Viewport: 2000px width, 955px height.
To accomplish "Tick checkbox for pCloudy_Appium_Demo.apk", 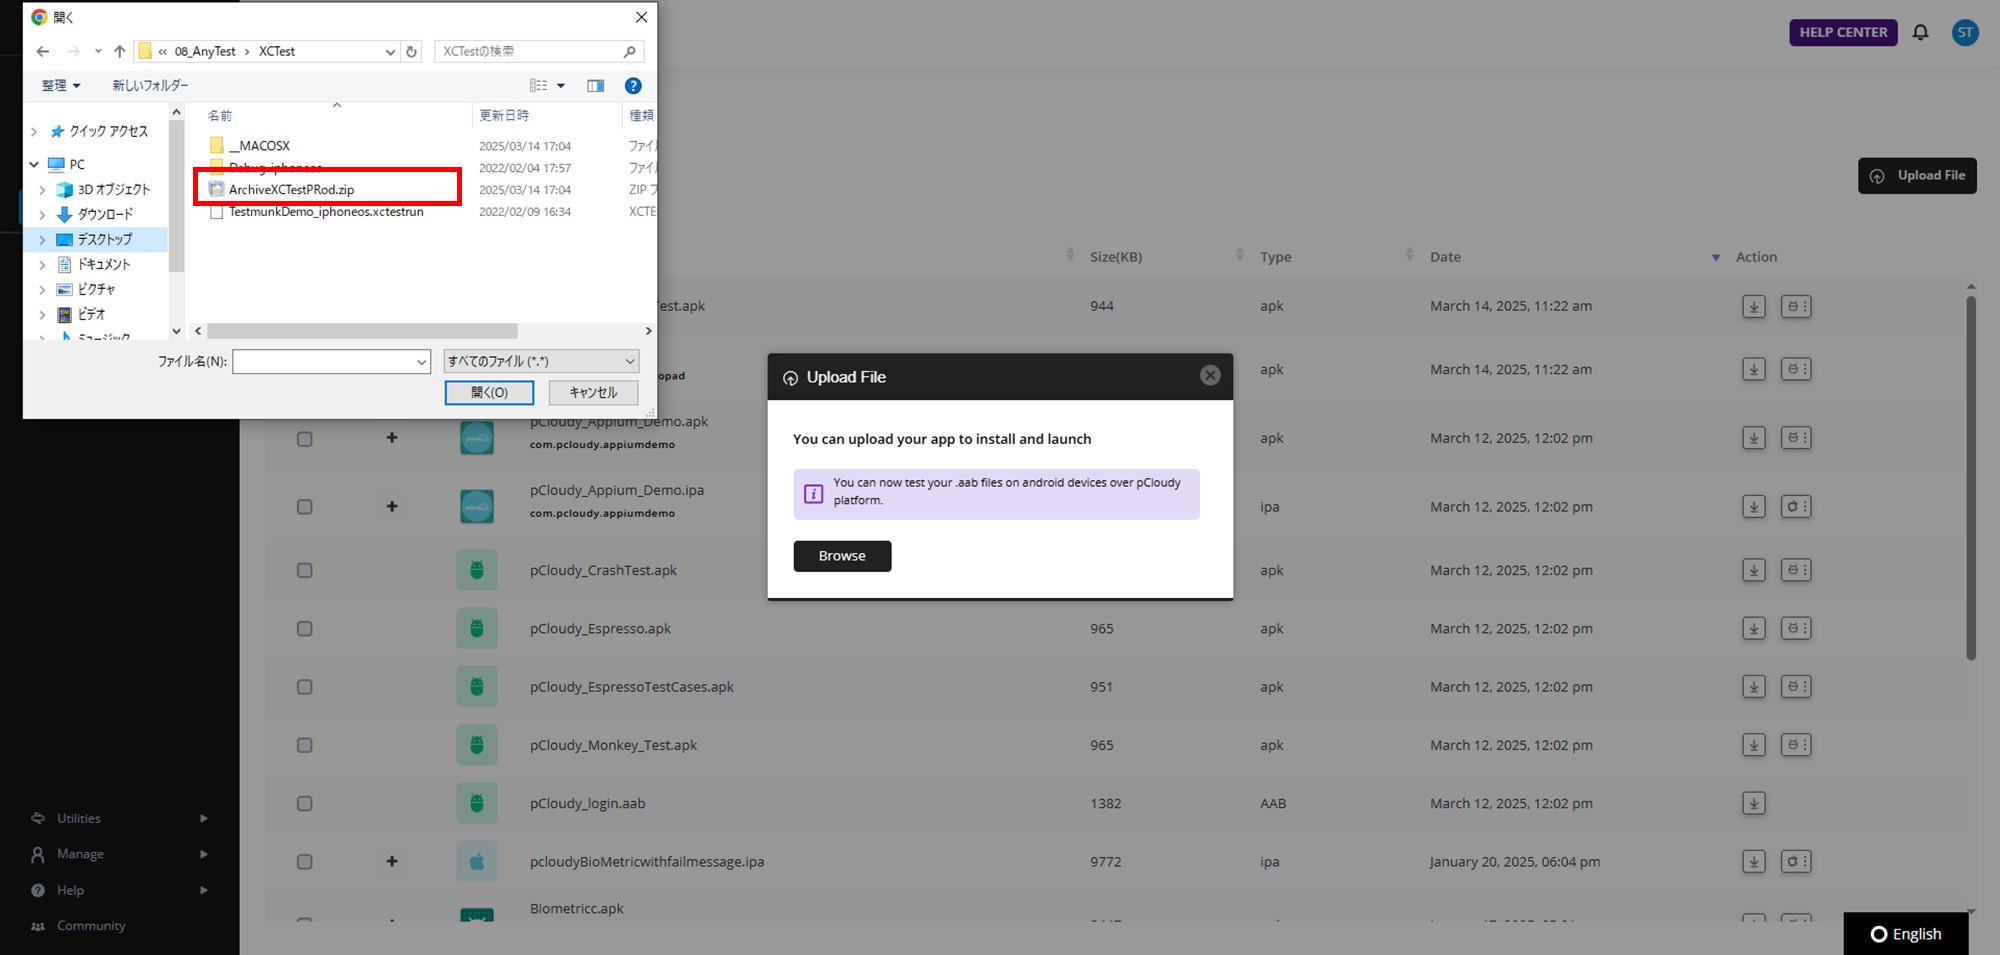I will click(x=305, y=439).
